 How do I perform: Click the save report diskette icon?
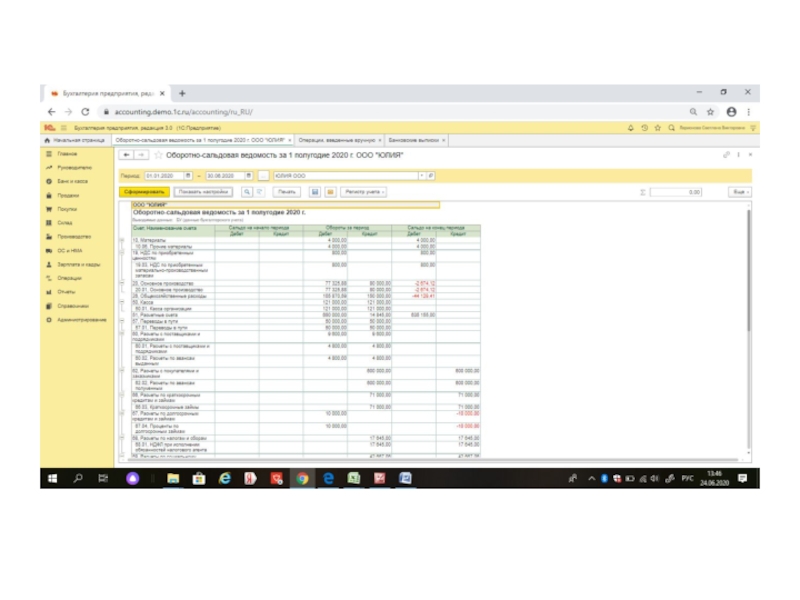click(x=315, y=190)
